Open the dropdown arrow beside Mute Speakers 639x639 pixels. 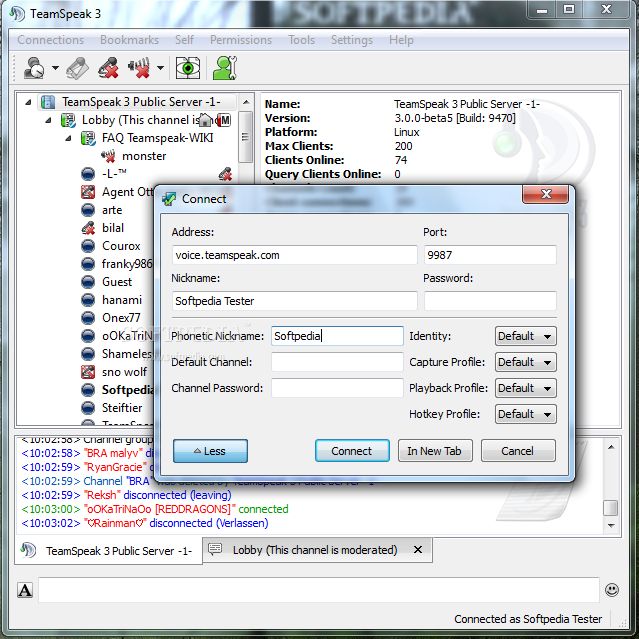coord(161,68)
